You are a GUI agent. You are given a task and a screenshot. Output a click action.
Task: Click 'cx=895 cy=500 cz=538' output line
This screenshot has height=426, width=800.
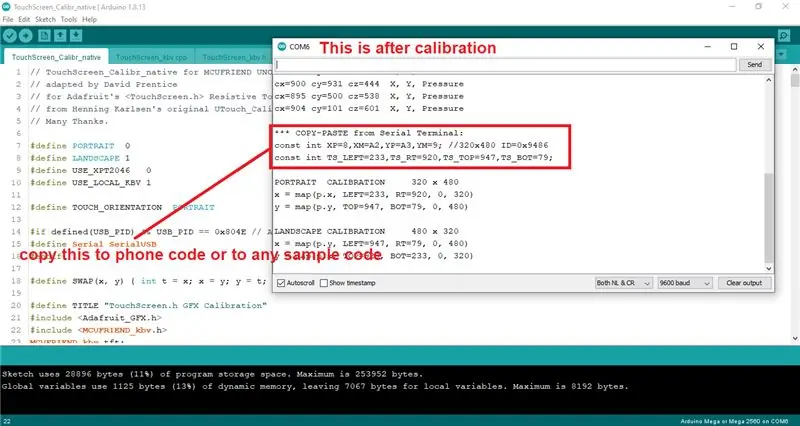(369, 96)
